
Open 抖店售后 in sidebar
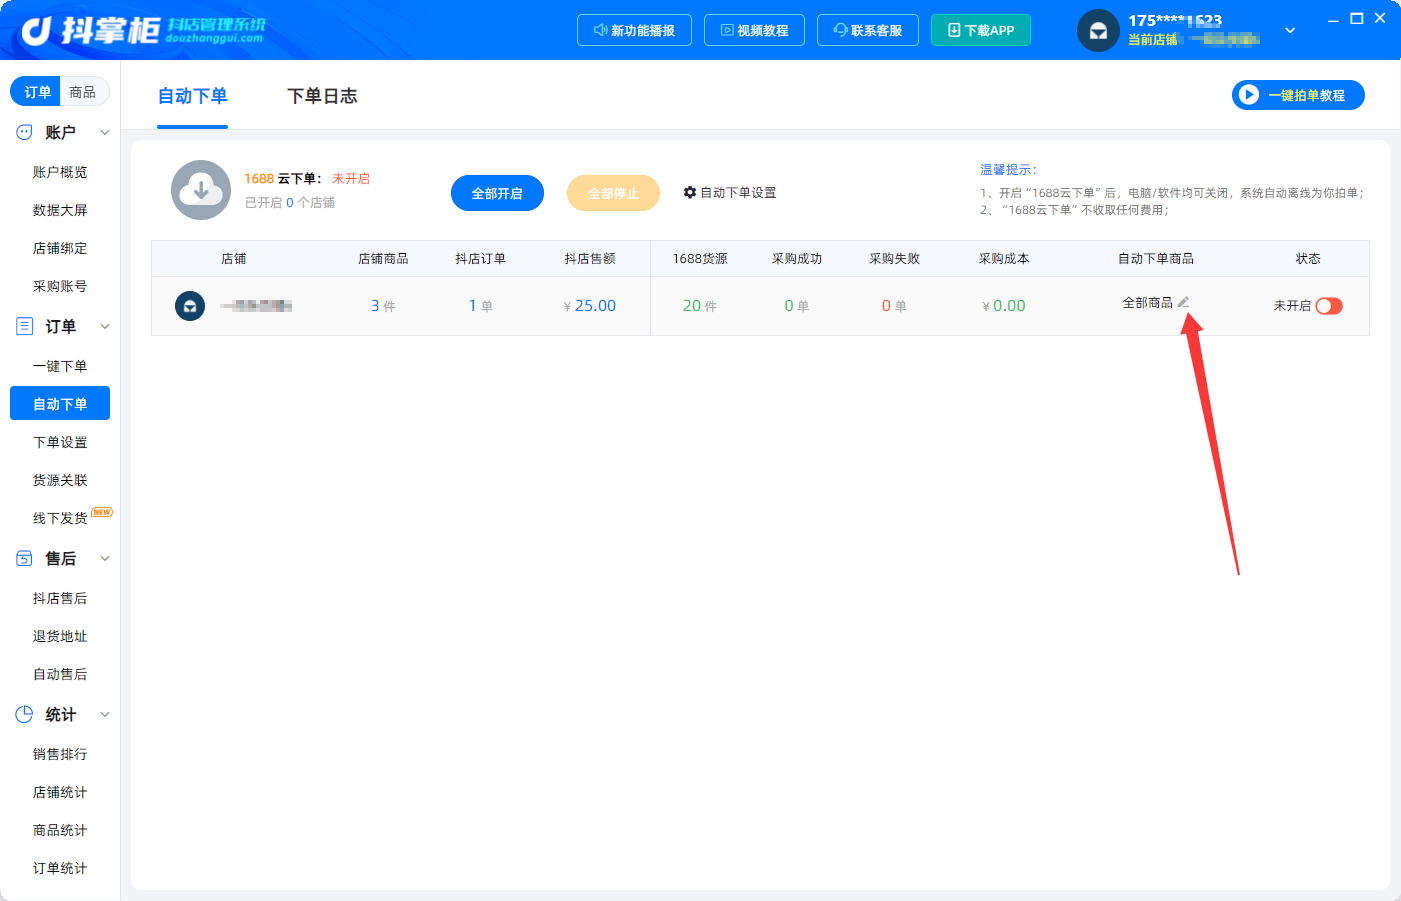click(60, 598)
